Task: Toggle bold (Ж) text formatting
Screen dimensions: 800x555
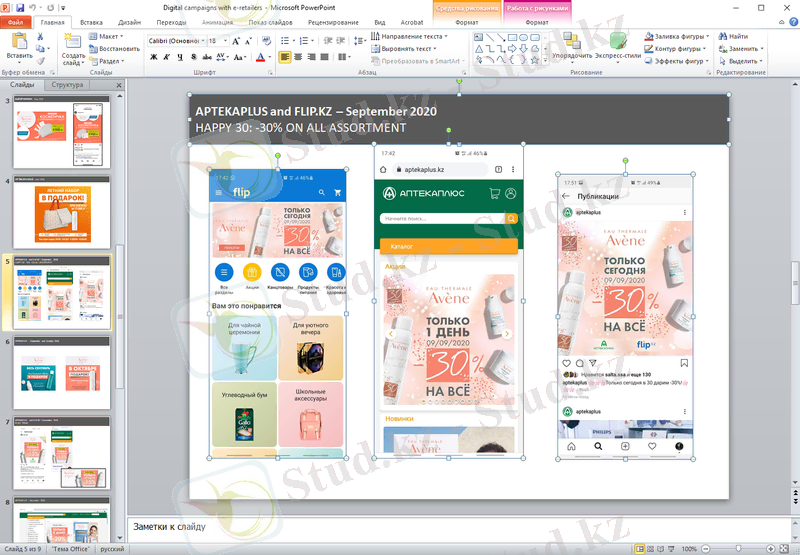Action: 152,57
